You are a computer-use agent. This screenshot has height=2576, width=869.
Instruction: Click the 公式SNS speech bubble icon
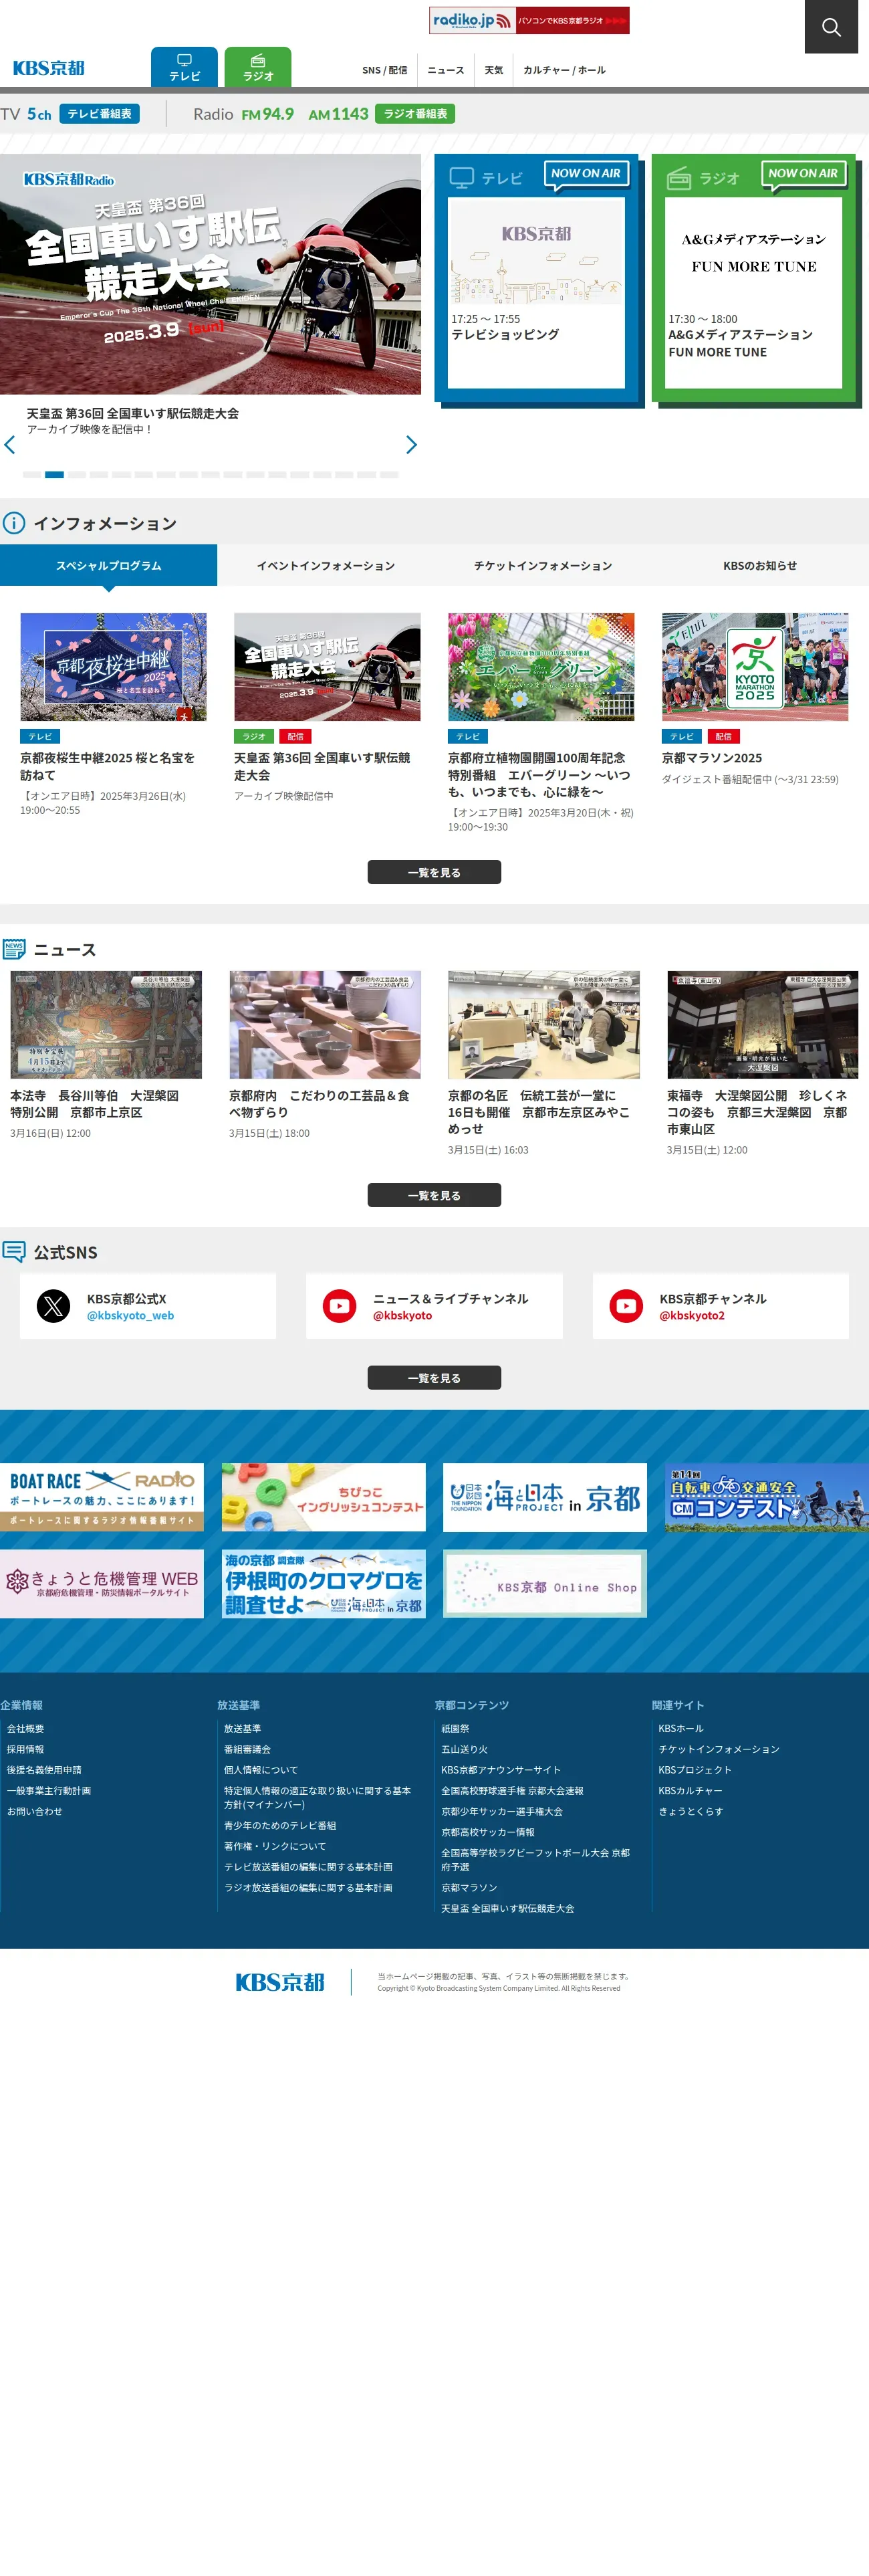click(x=14, y=1252)
